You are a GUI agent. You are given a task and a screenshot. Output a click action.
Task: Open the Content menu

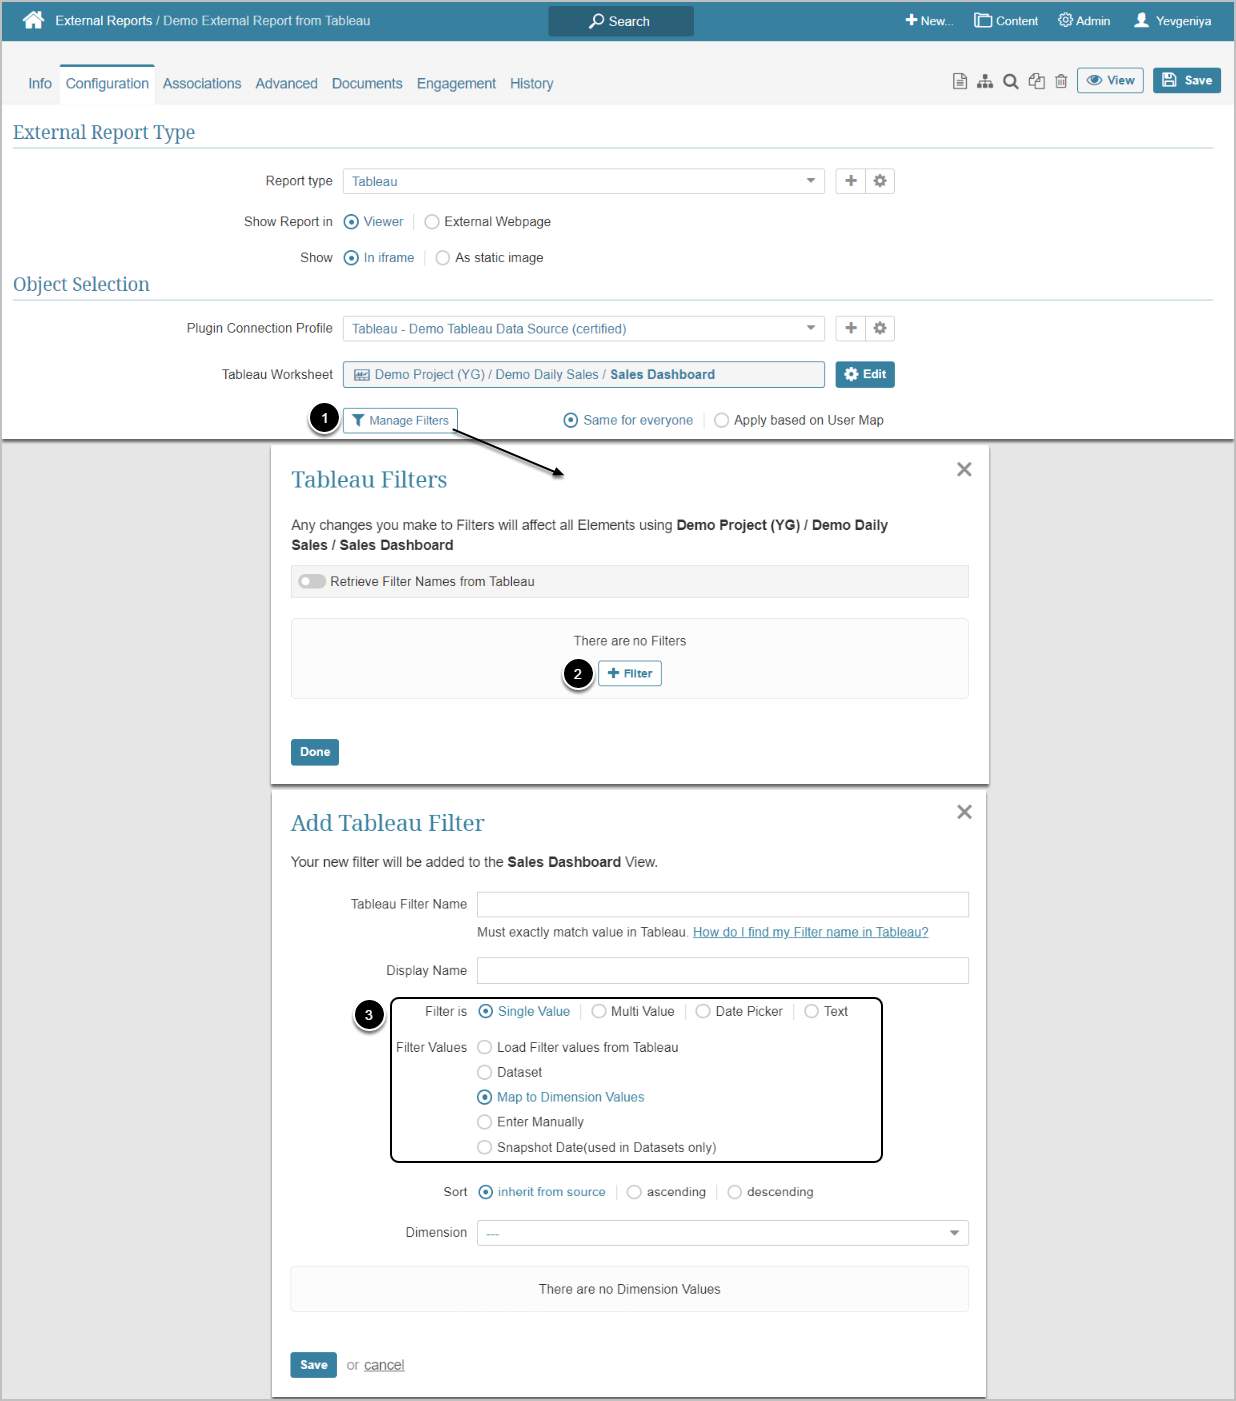[x=1006, y=21]
